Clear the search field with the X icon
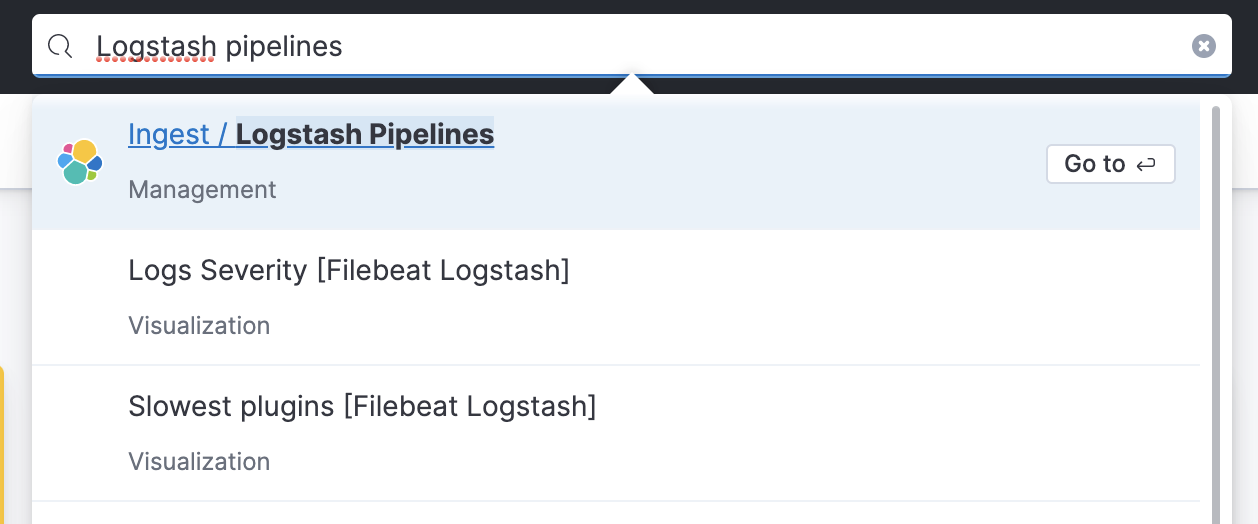 [x=1204, y=46]
